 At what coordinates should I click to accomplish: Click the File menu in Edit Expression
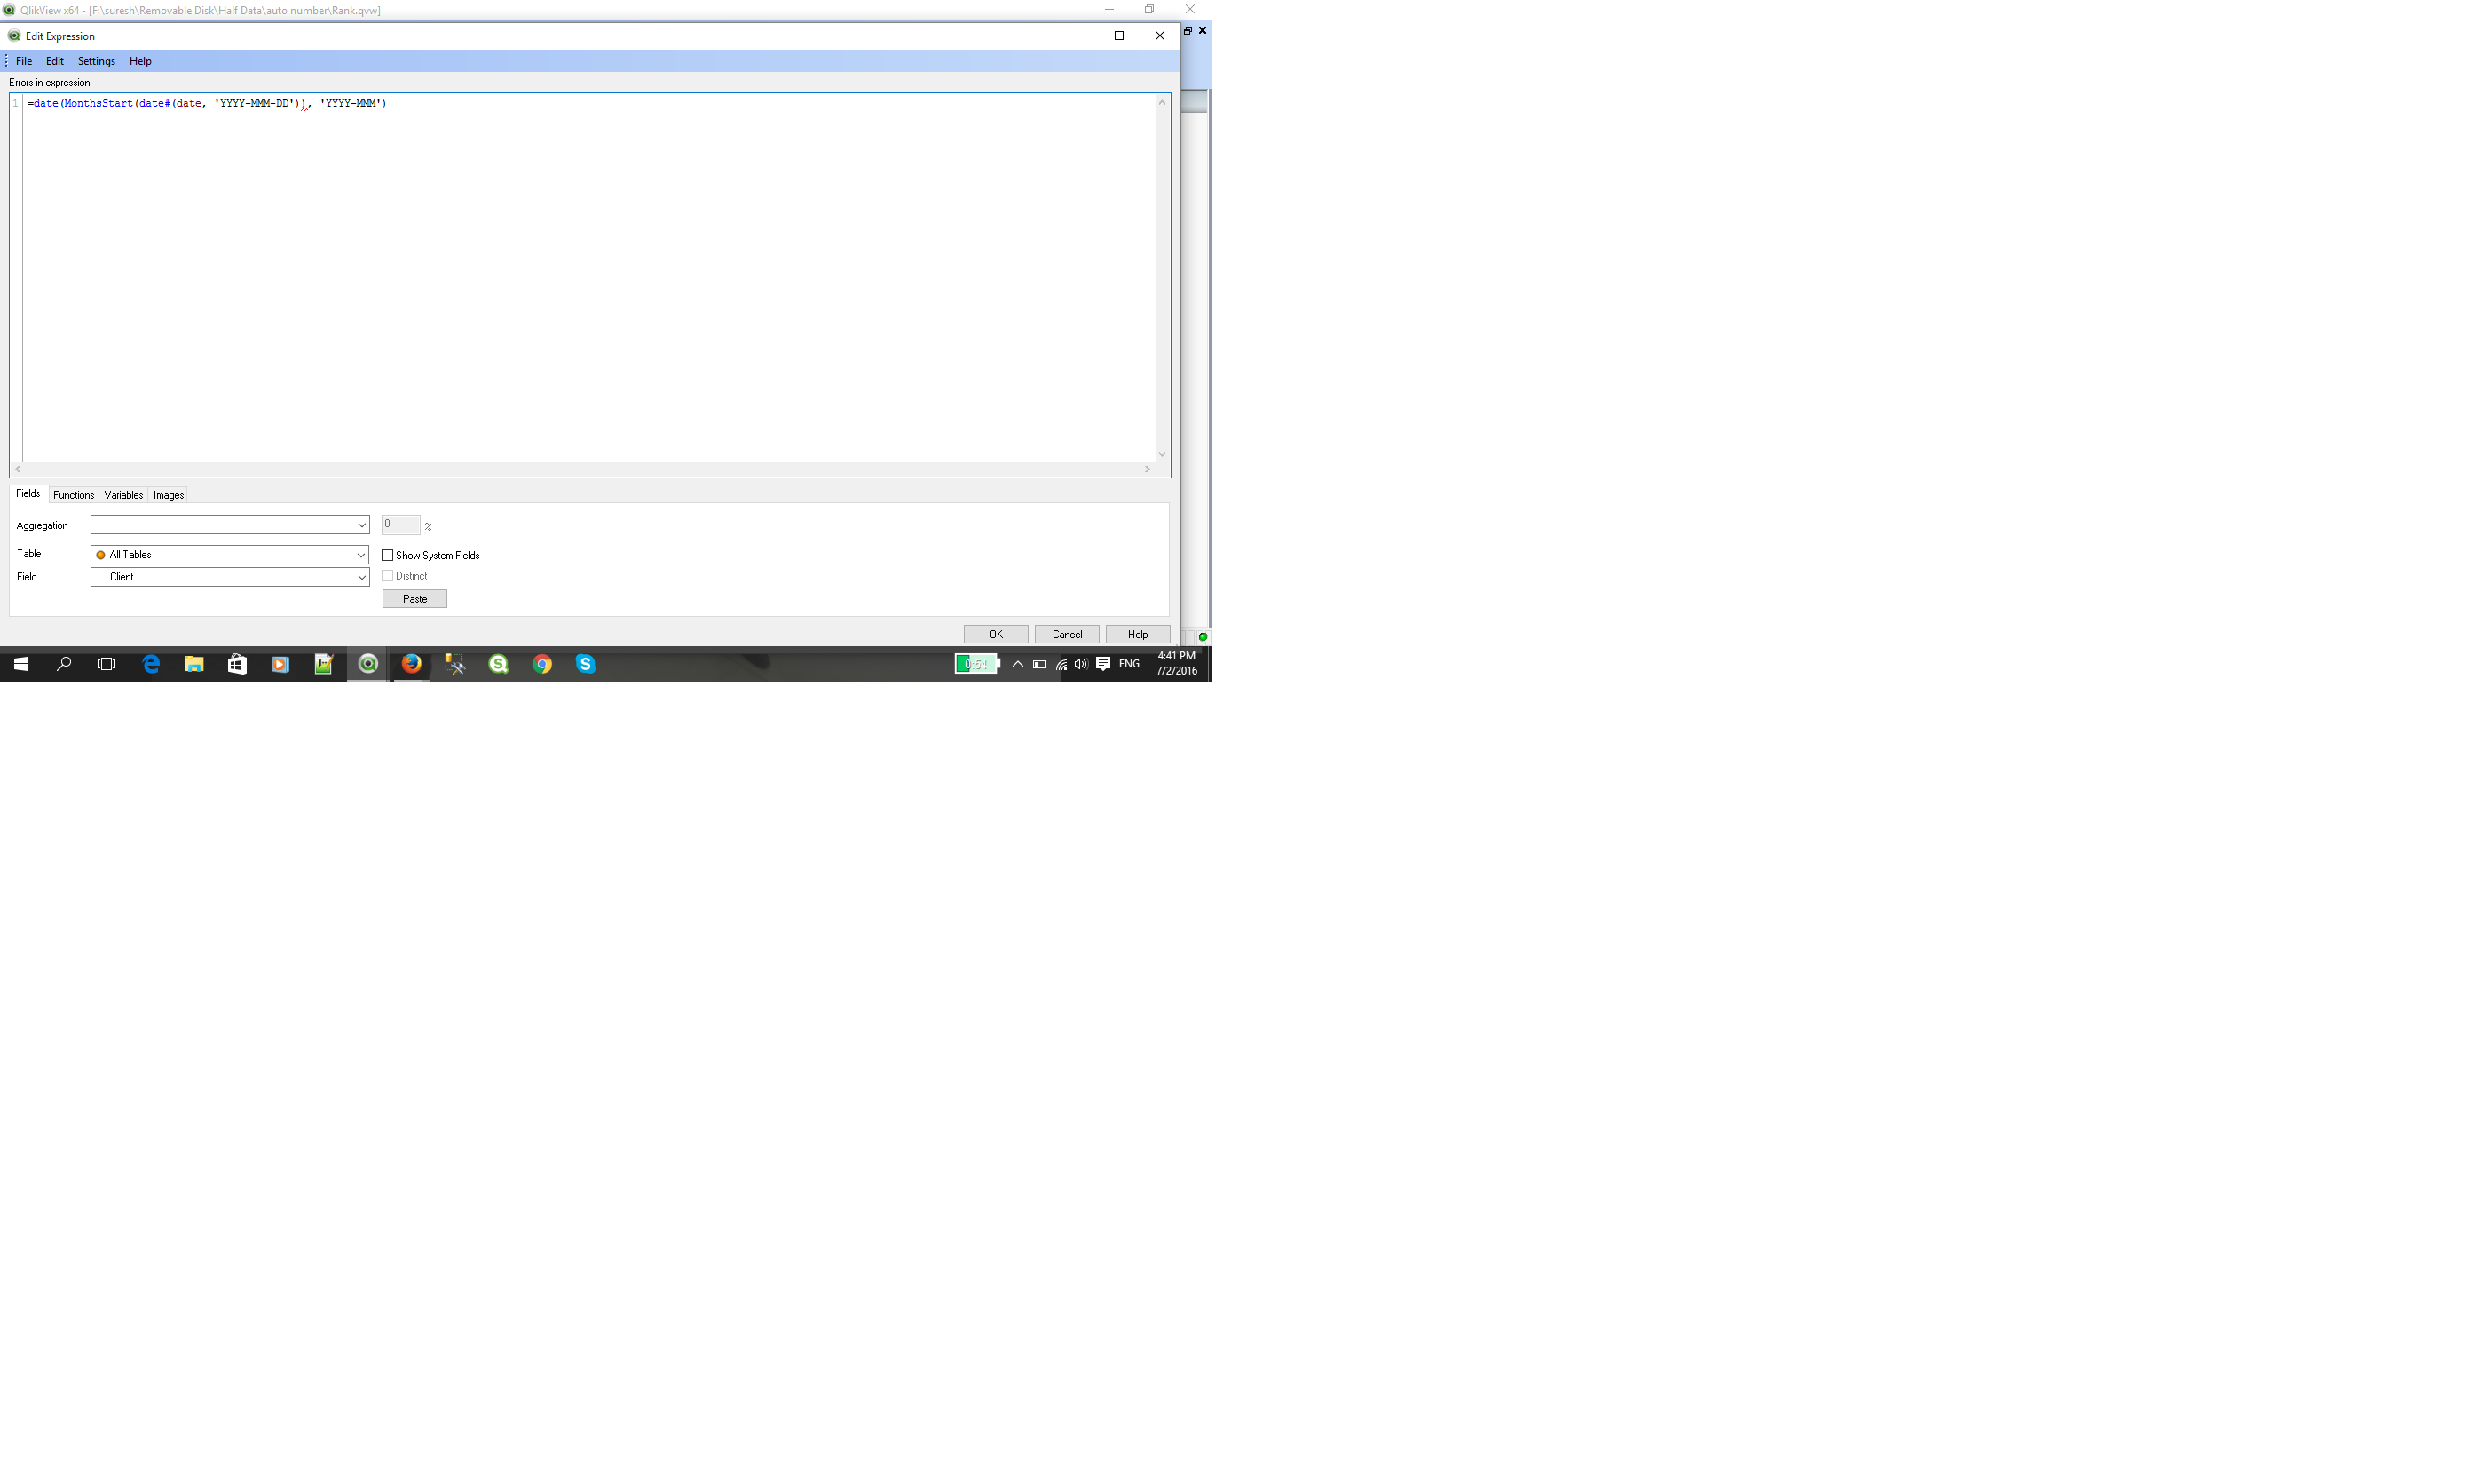coord(25,60)
